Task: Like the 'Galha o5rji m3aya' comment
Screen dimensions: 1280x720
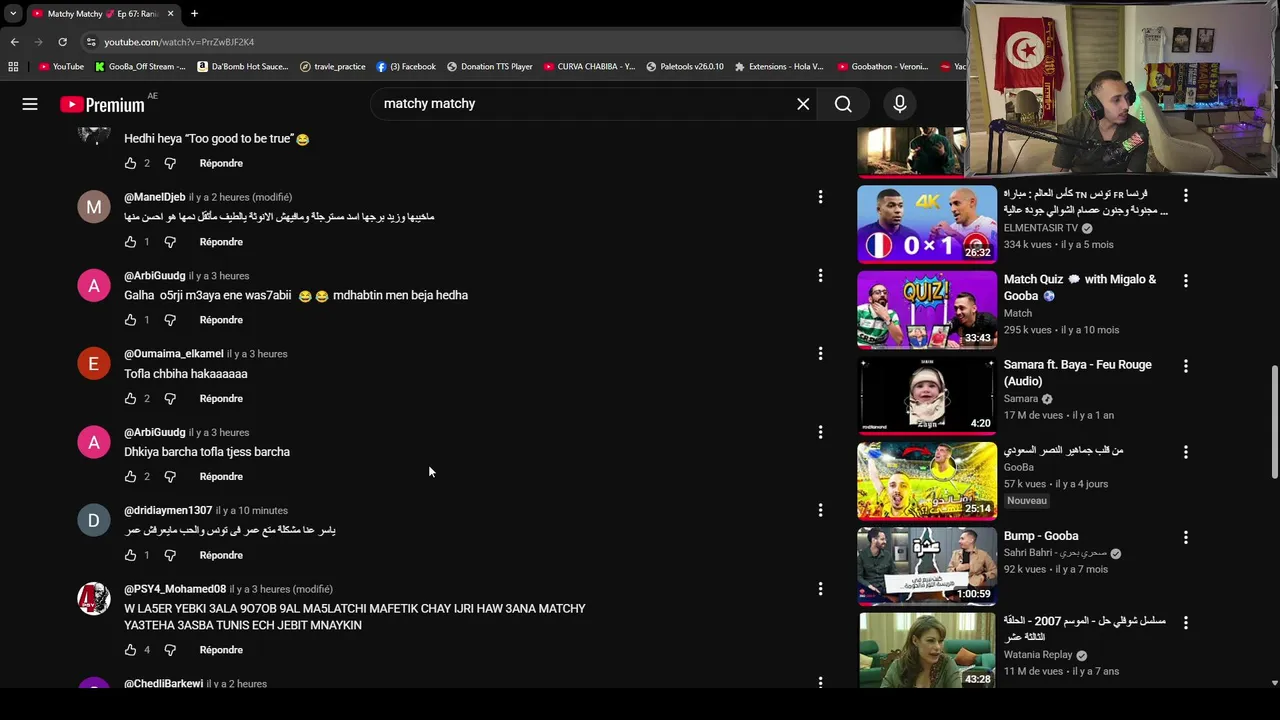Action: pos(130,320)
